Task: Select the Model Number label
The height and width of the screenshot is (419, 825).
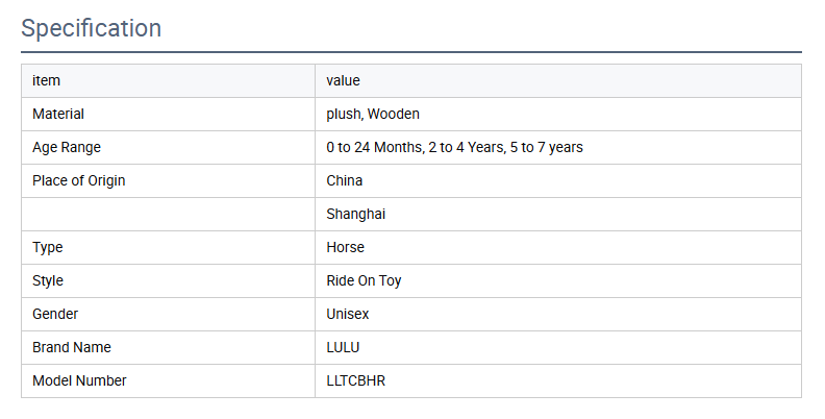Action: (x=79, y=381)
